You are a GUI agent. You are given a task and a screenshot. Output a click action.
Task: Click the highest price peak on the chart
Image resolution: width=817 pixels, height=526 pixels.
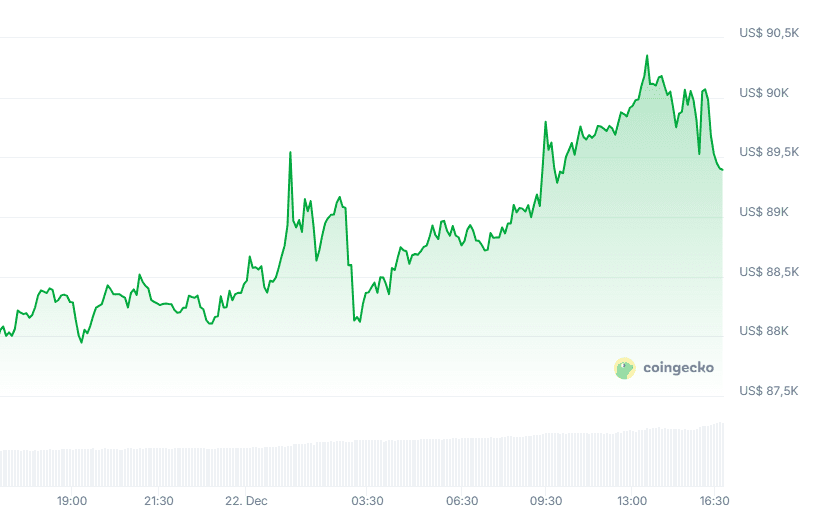point(647,56)
